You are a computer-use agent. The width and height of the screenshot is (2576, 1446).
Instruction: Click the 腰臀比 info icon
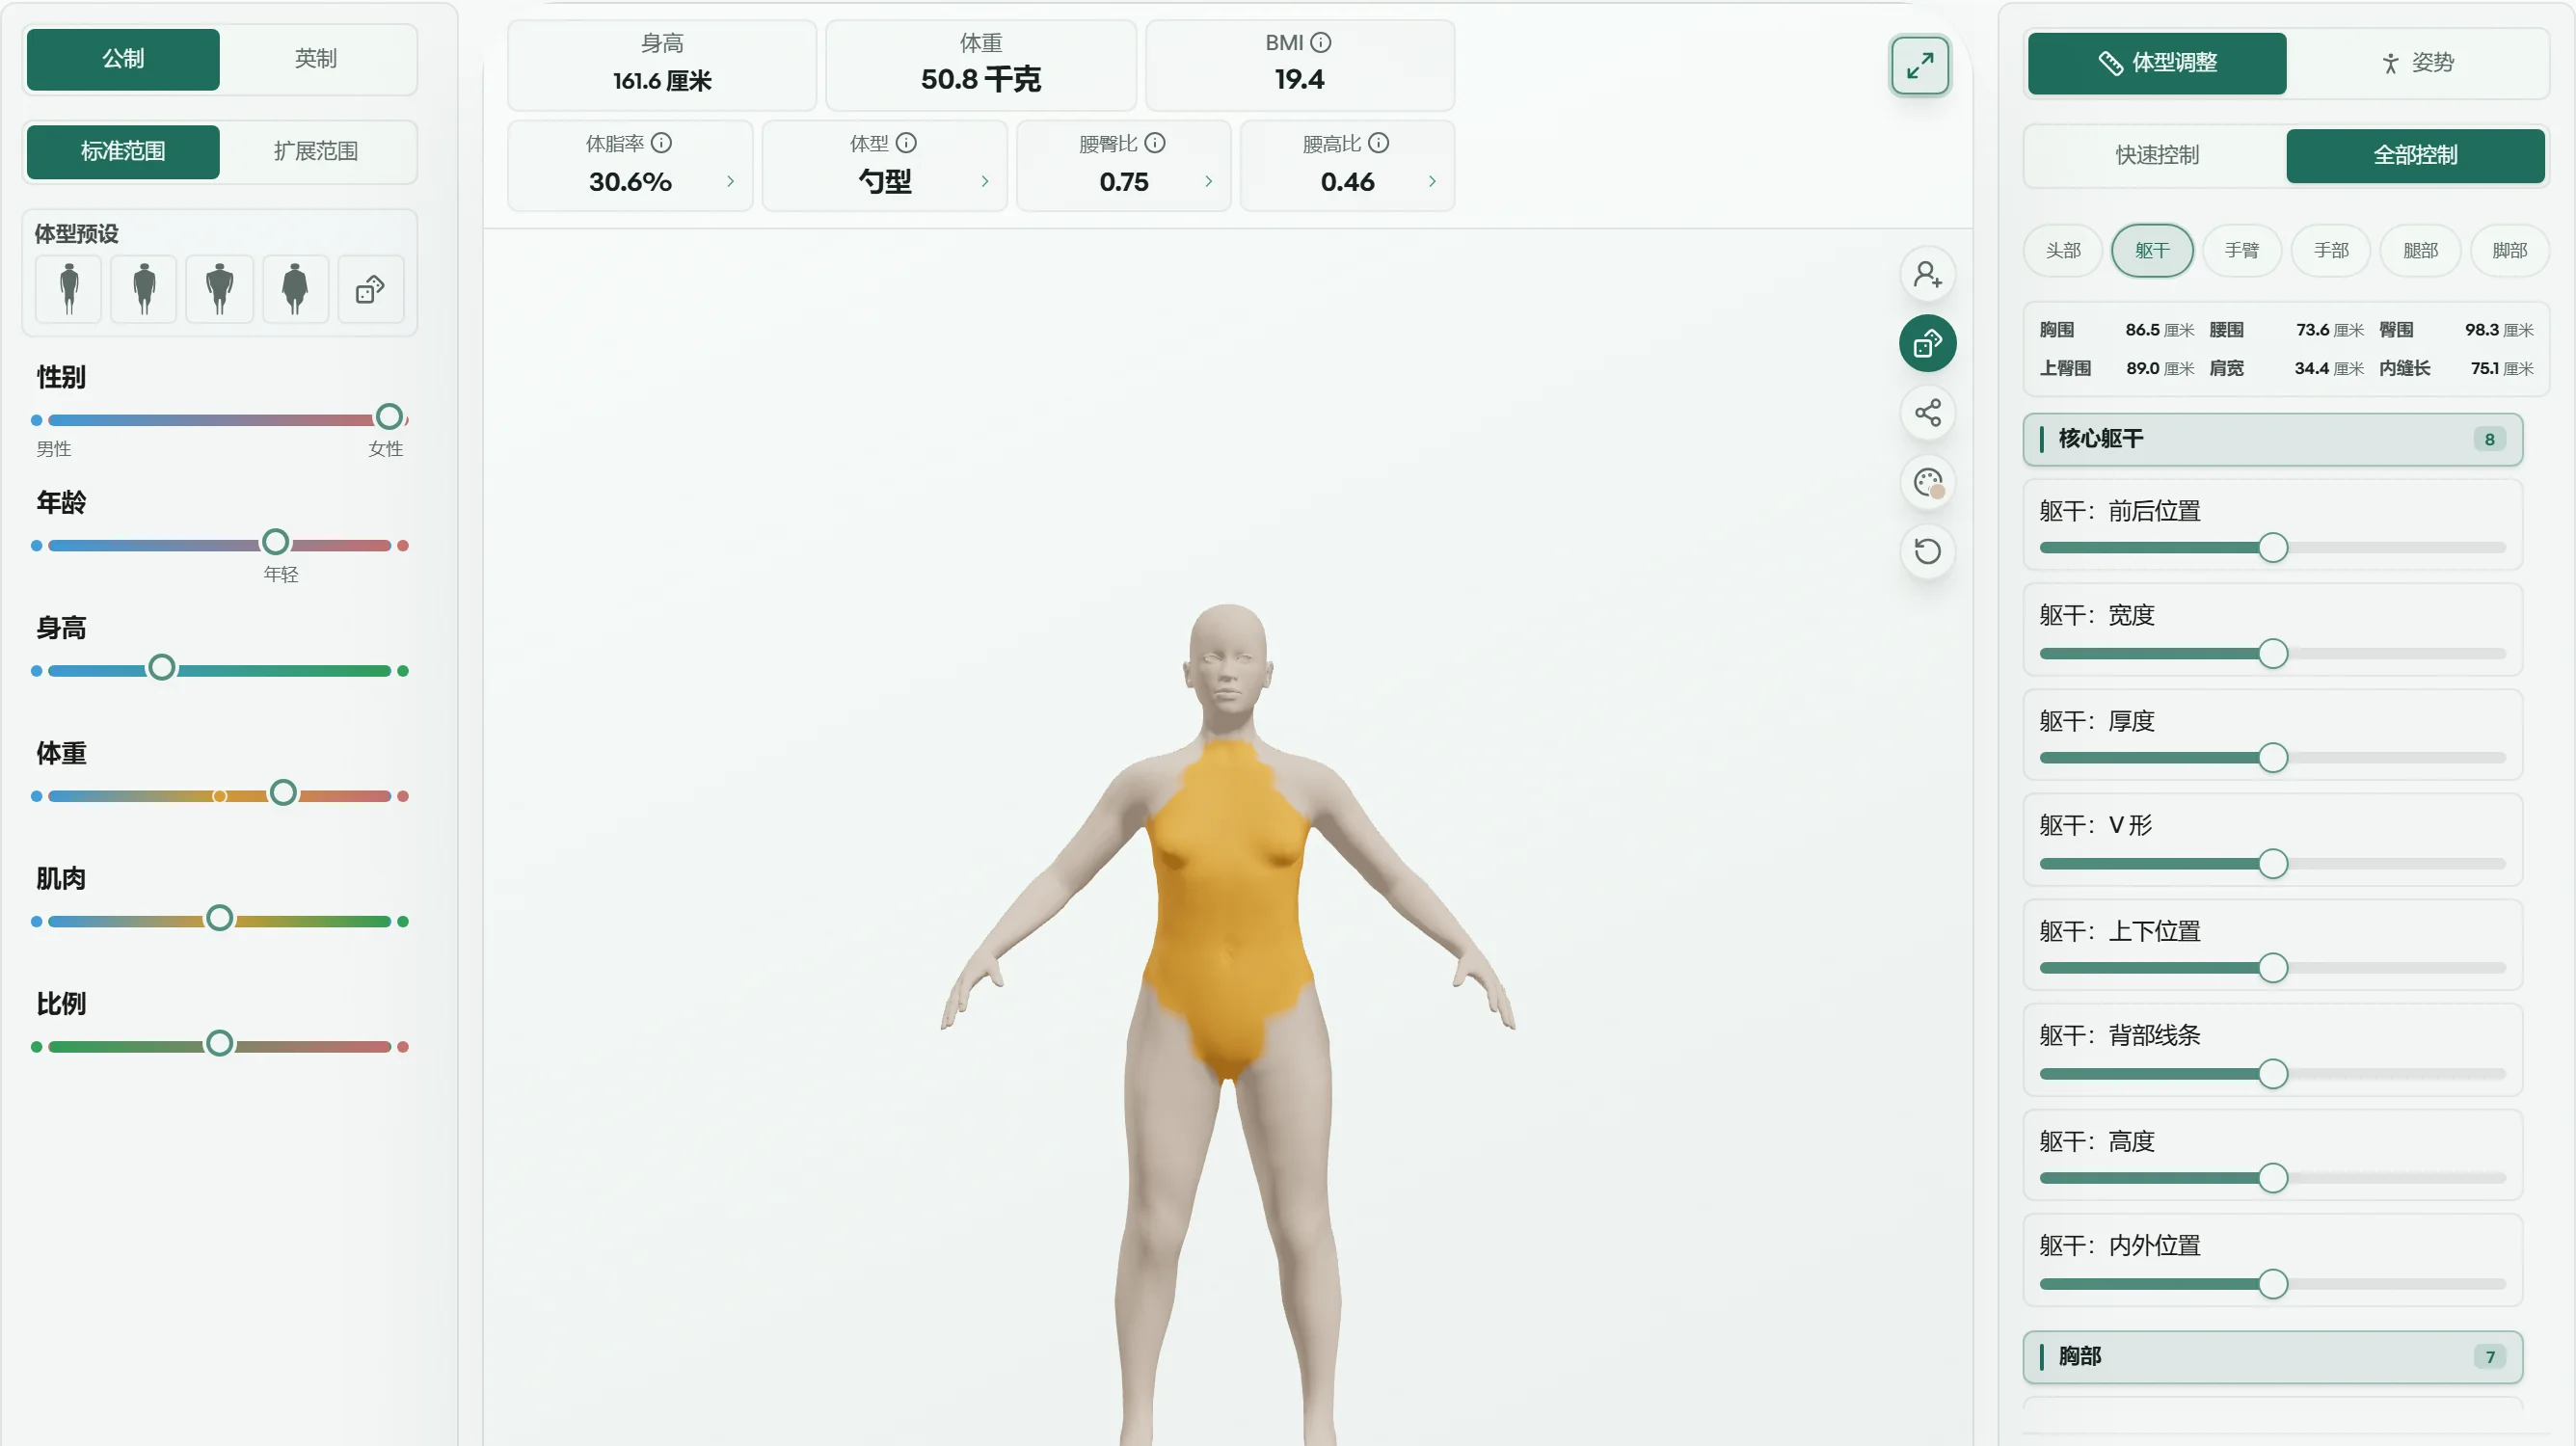(1155, 143)
